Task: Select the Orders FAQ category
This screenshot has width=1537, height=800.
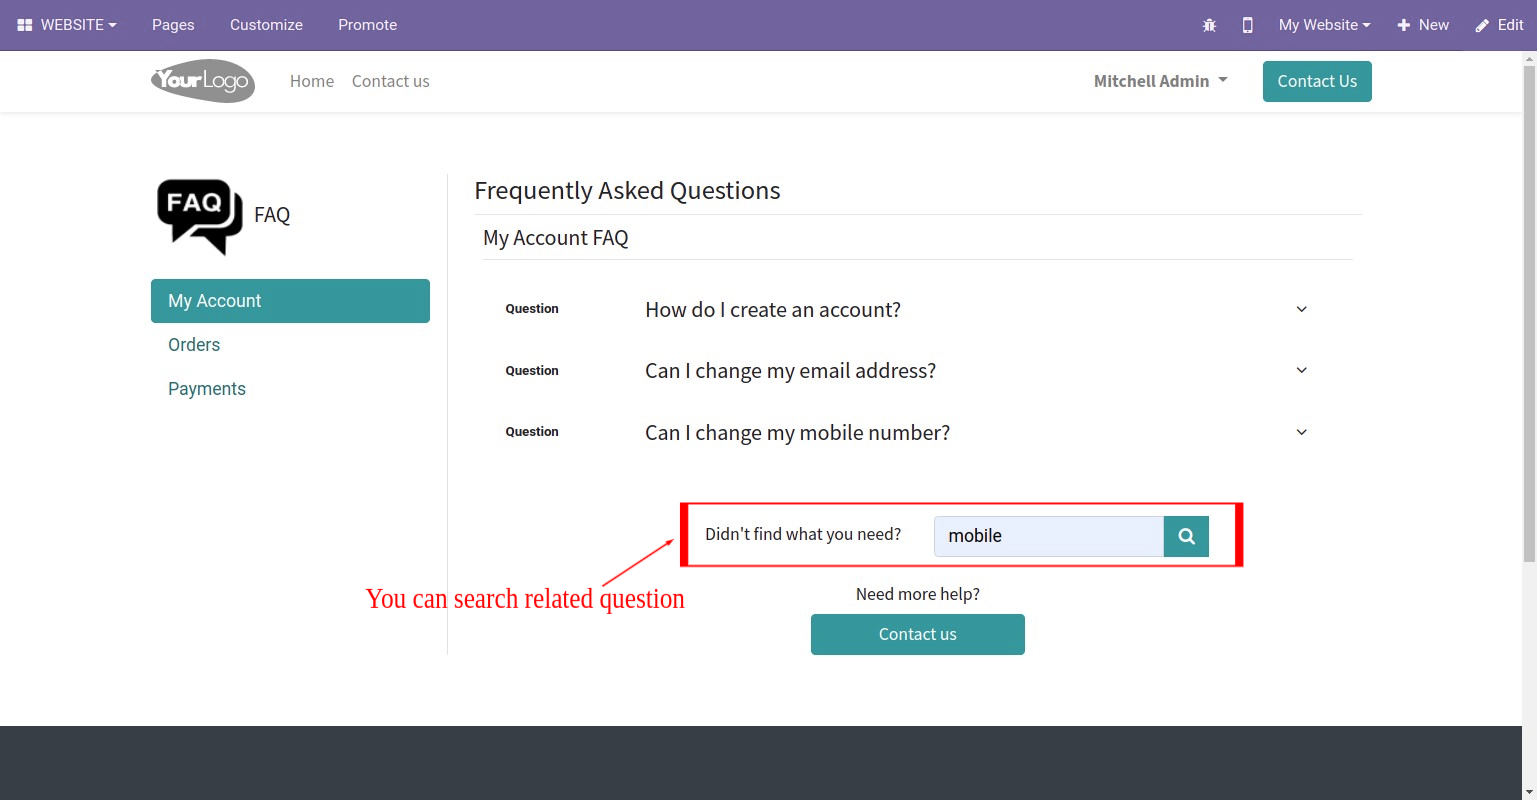Action: (x=194, y=345)
